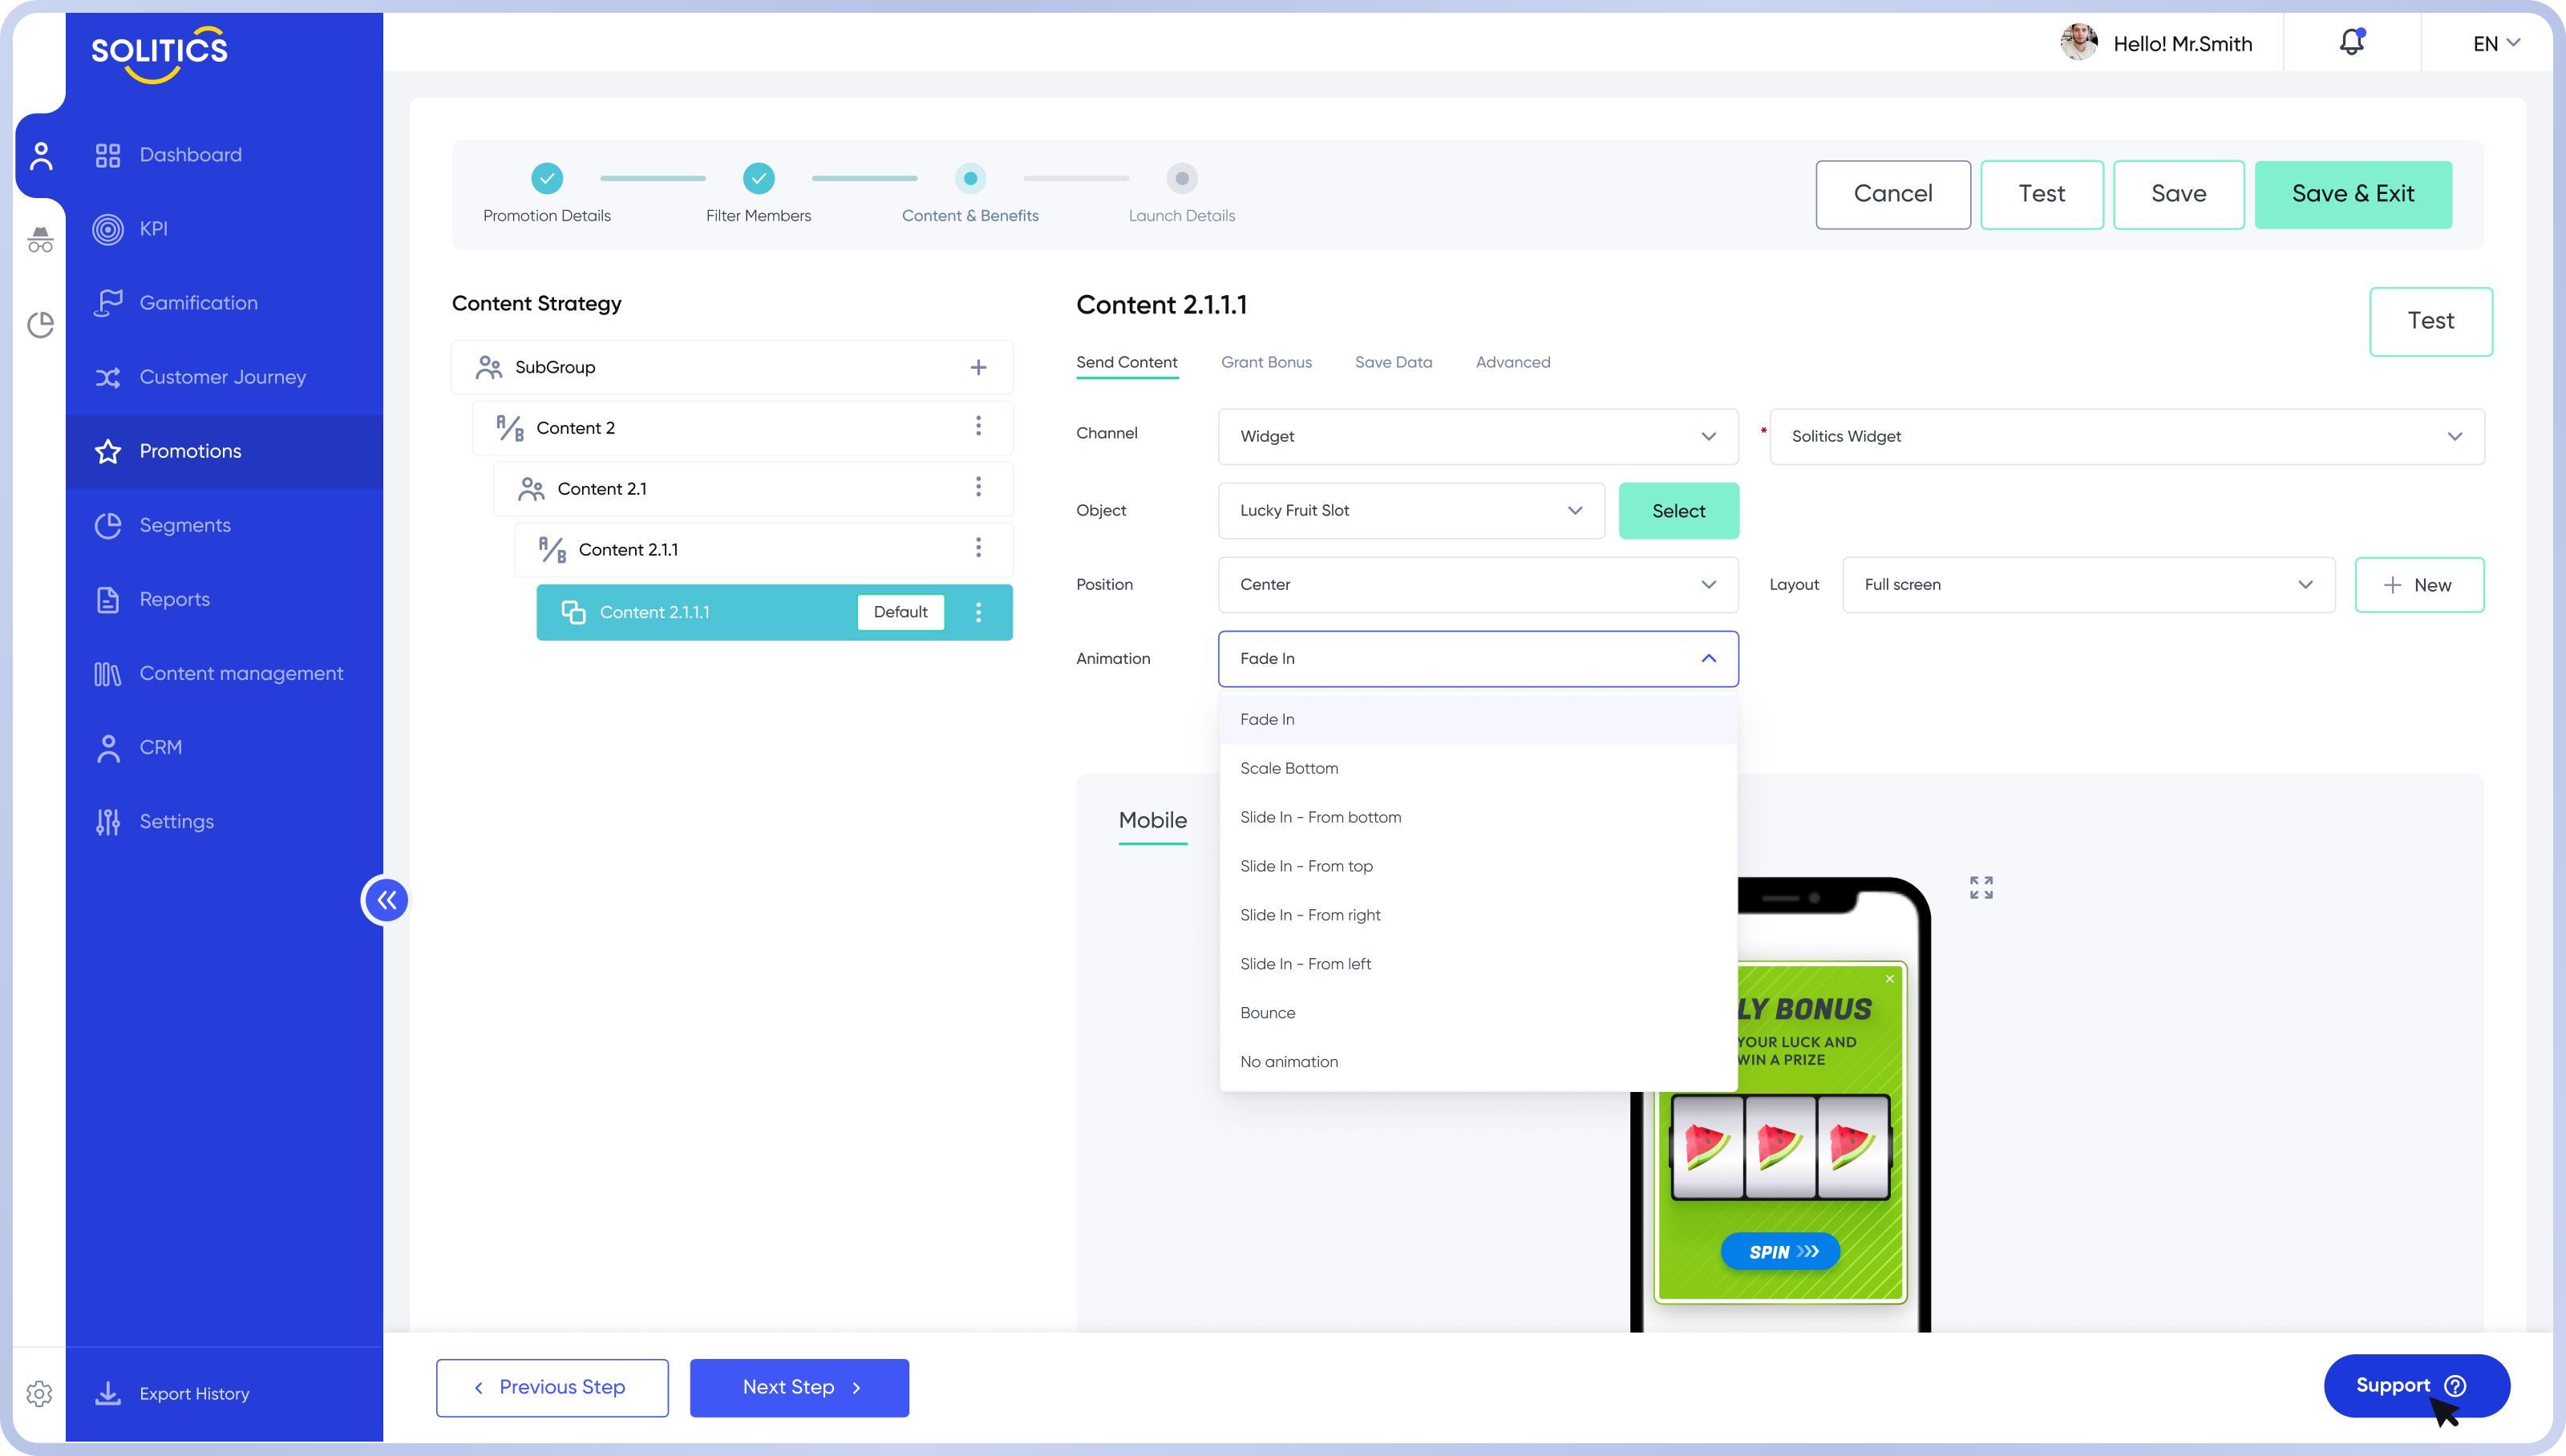The width and height of the screenshot is (2566, 1456).
Task: Click Mr.Smith's avatar picture
Action: 2079,42
